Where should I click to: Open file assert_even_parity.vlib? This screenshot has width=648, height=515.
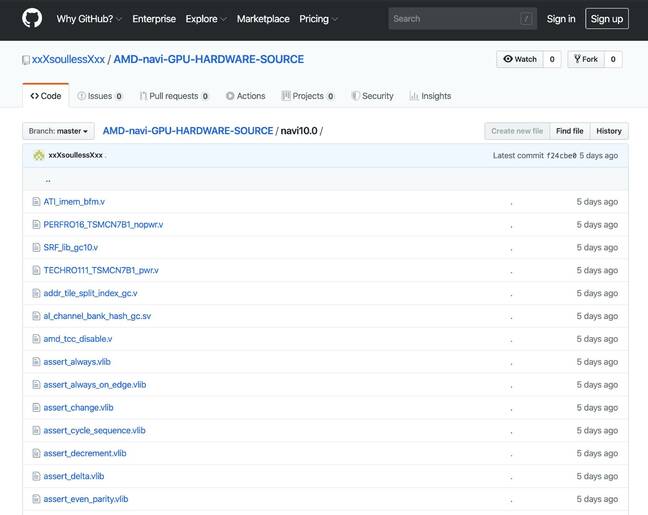pyautogui.click(x=86, y=499)
